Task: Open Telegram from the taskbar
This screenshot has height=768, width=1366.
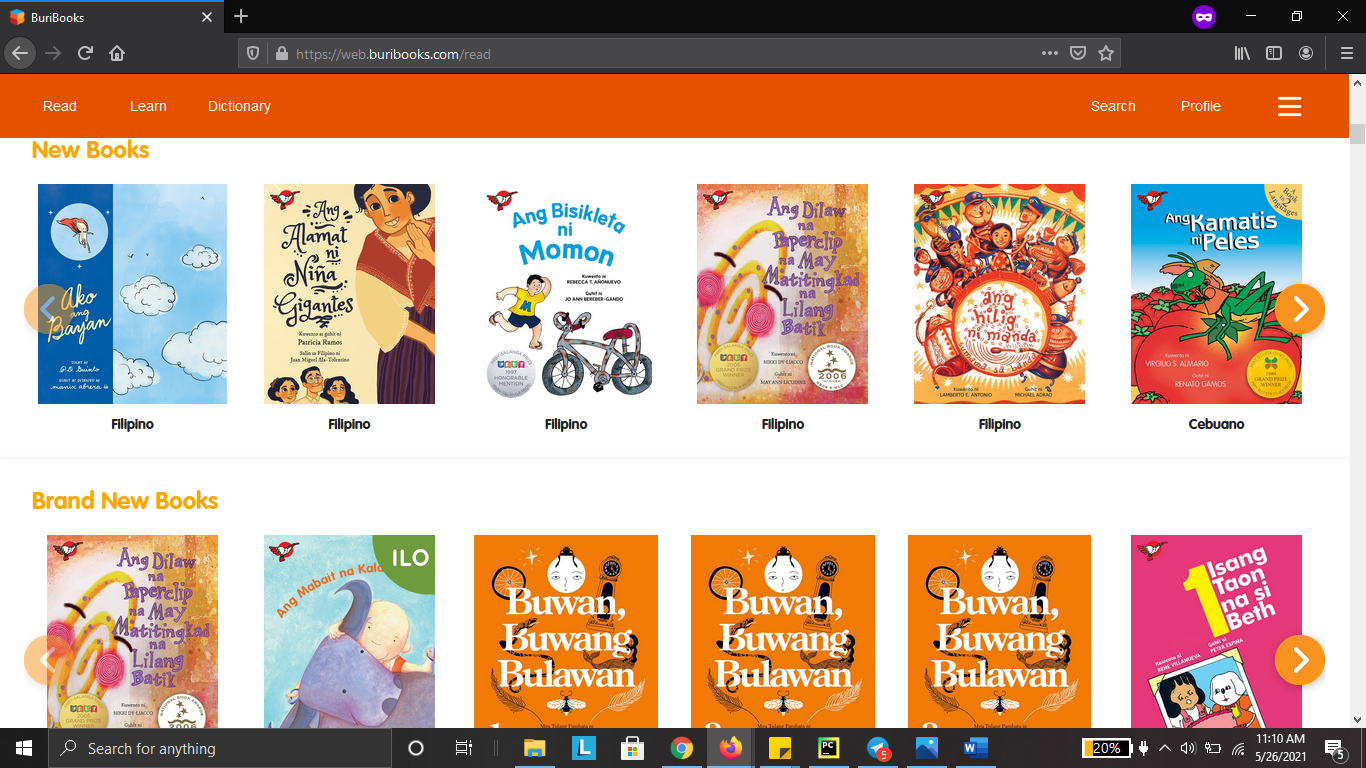Action: click(x=878, y=748)
